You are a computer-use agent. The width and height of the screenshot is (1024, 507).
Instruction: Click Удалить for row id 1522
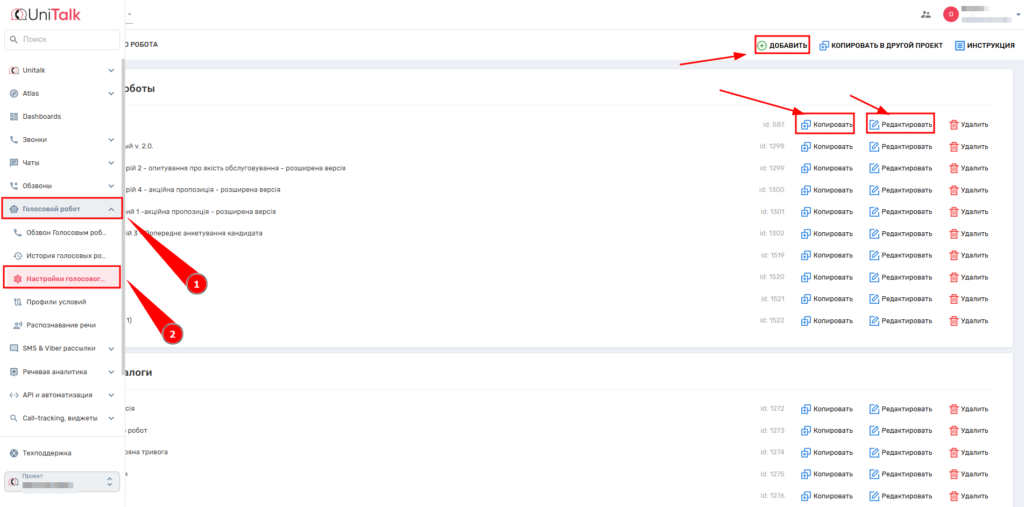[968, 321]
